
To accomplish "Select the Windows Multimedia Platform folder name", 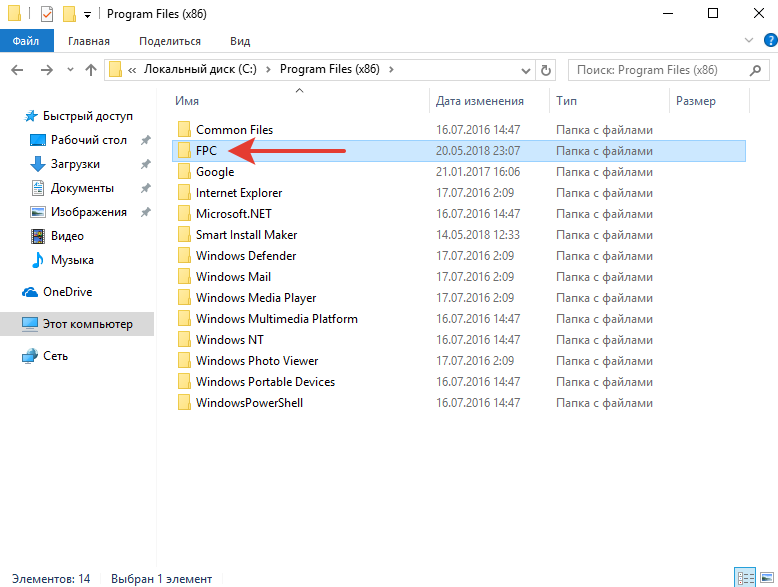I will [277, 319].
